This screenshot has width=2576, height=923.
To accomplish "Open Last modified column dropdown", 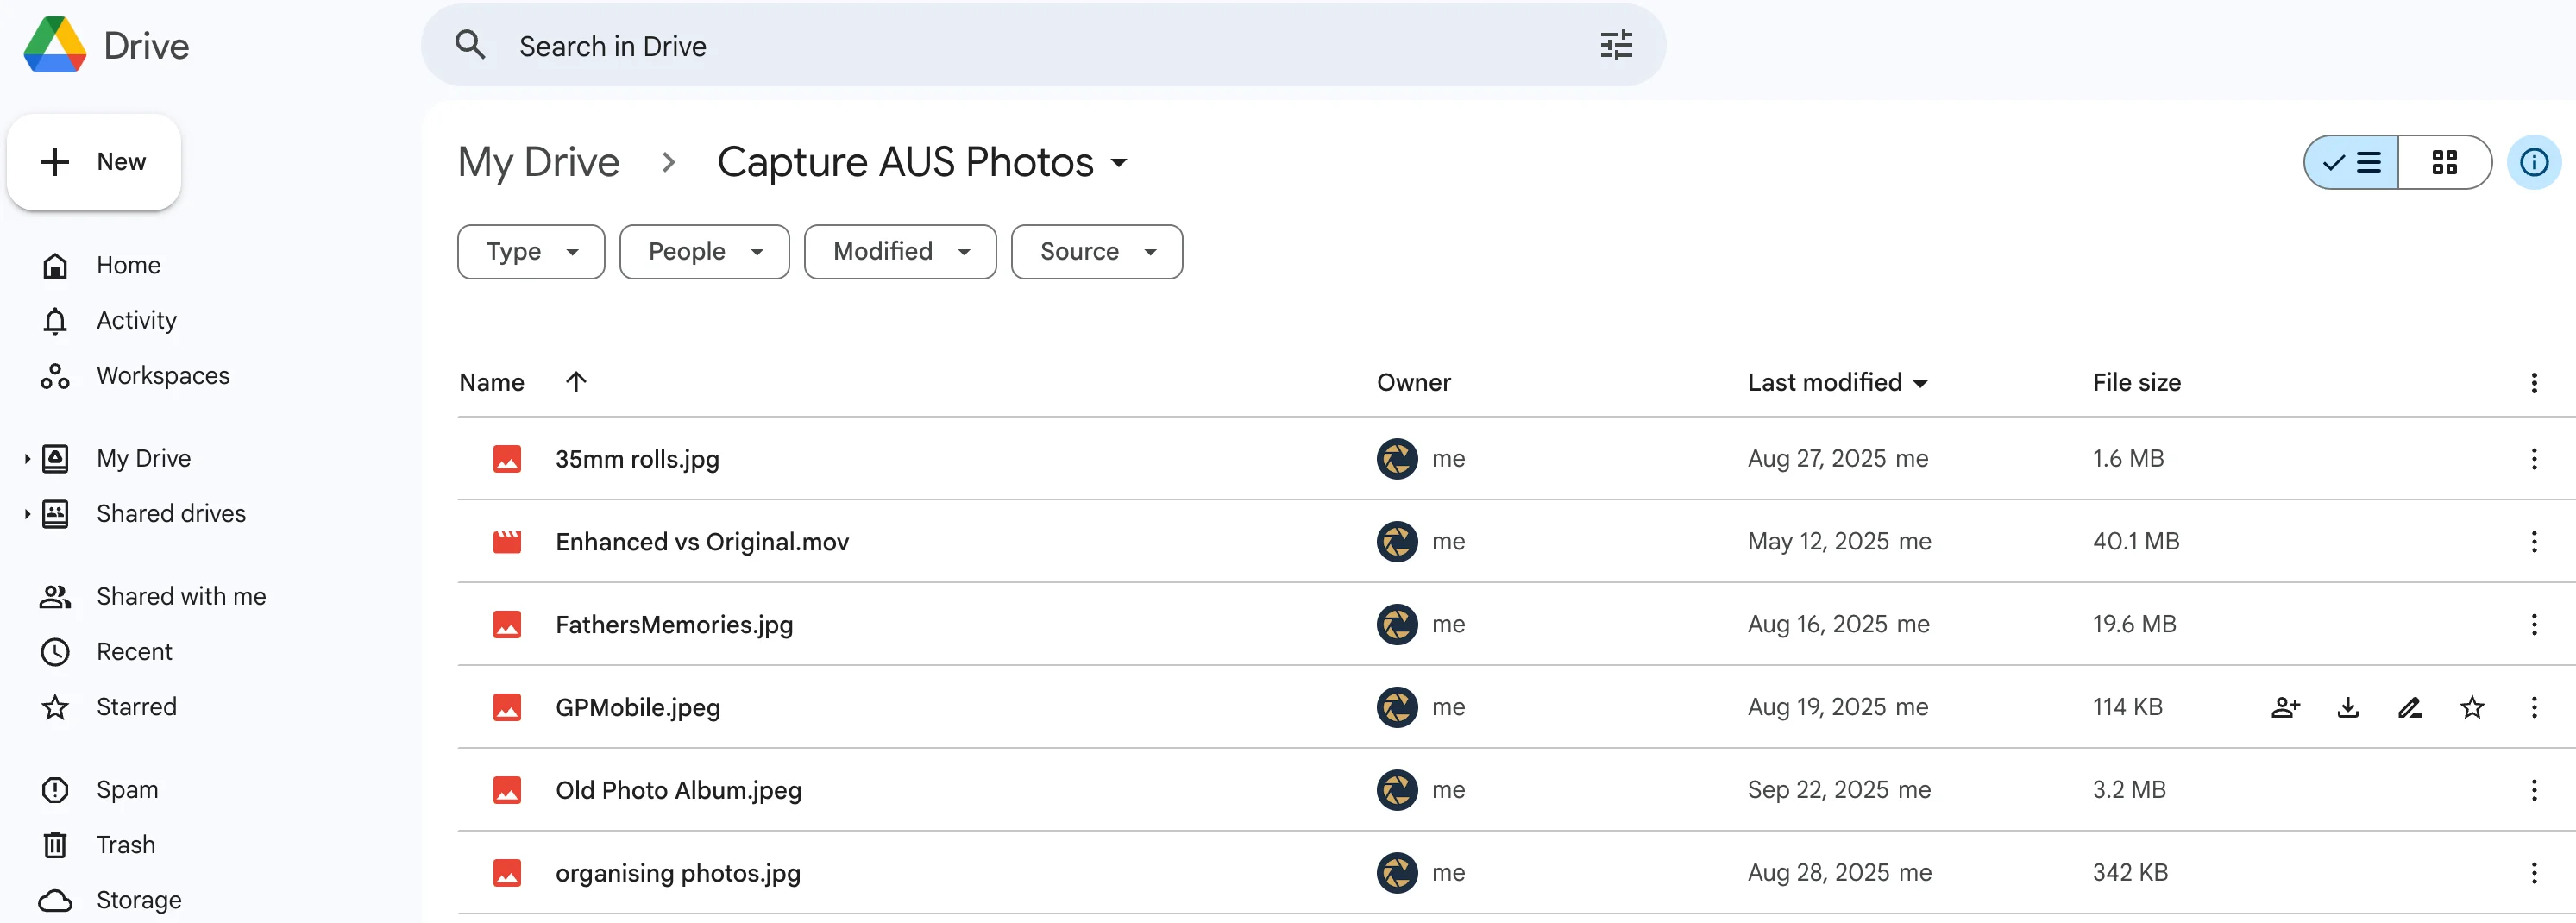I will click(1920, 383).
